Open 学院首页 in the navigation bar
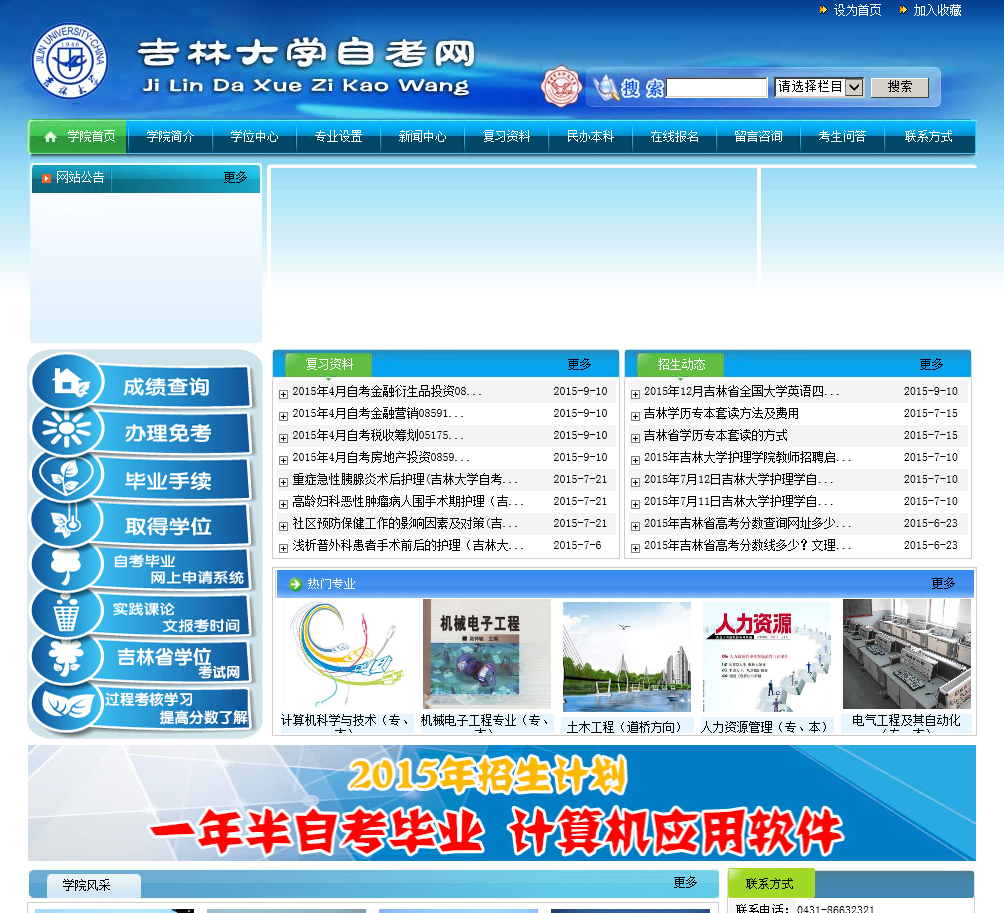Screen dimensions: 1004x913 (x=77, y=136)
